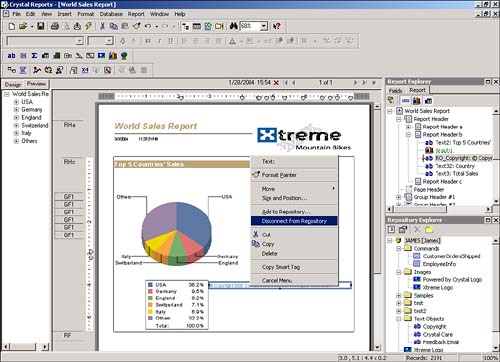Go to next page arrow in preview
The width and height of the screenshot is (500, 362).
tap(355, 82)
